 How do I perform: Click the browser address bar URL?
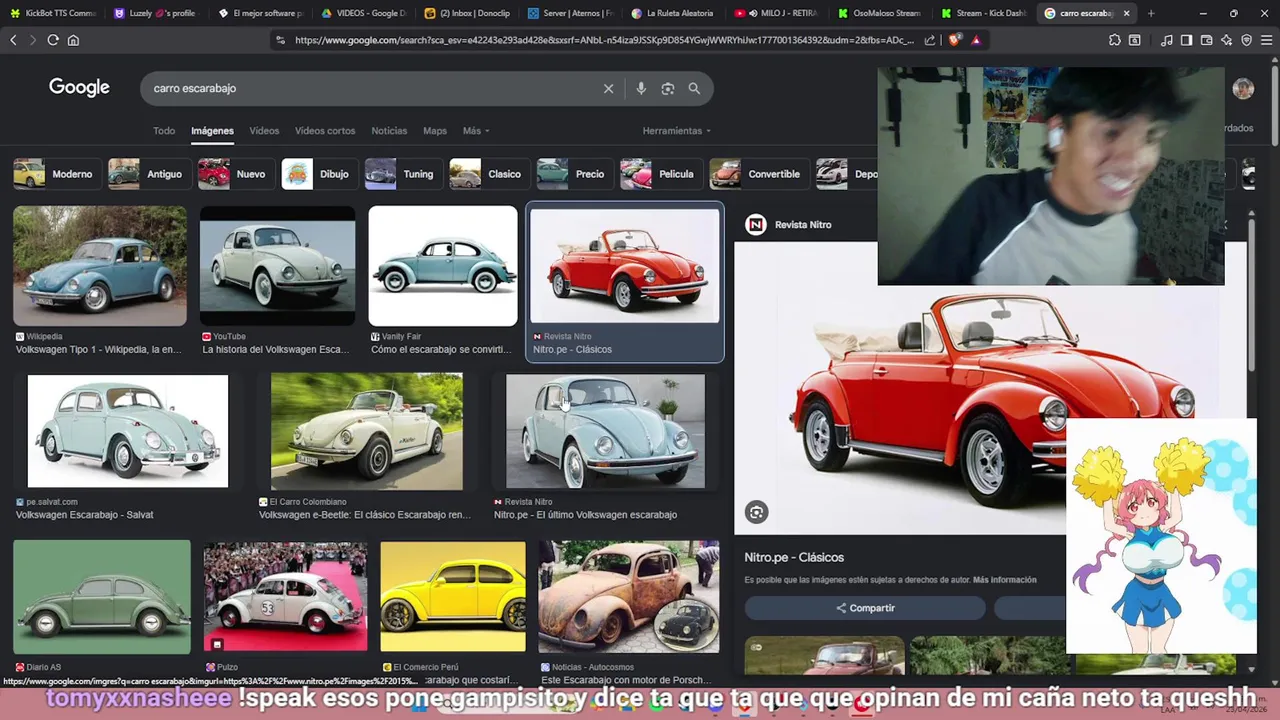tap(604, 40)
